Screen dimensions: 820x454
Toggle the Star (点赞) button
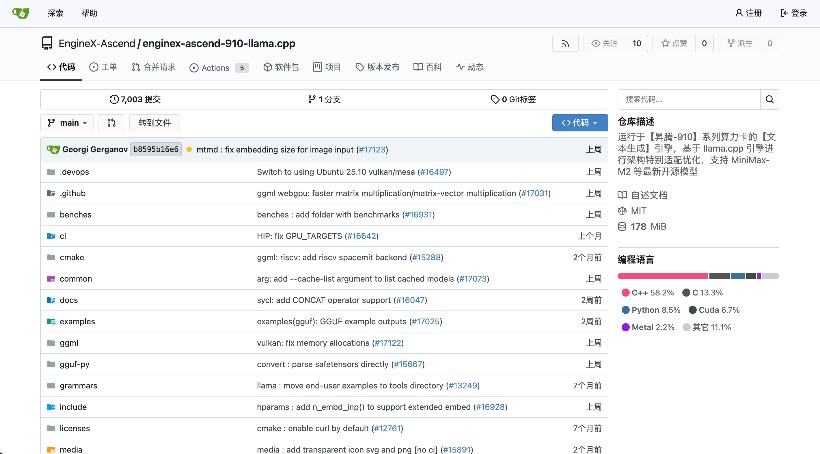coord(674,44)
